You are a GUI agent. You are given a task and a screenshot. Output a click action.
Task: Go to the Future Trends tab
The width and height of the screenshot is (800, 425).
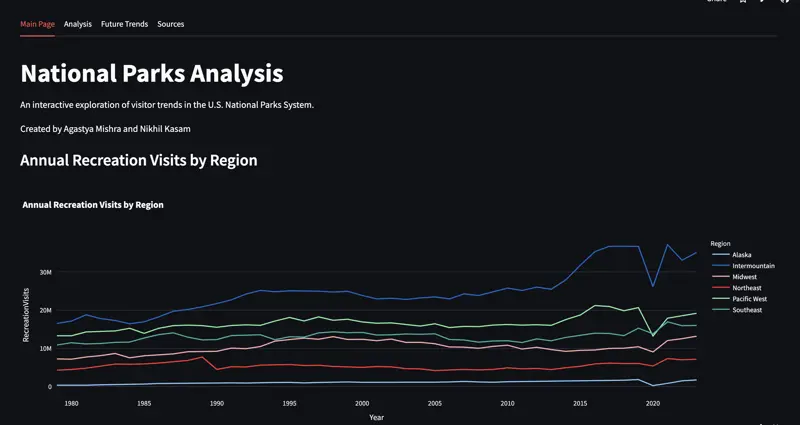coord(124,24)
